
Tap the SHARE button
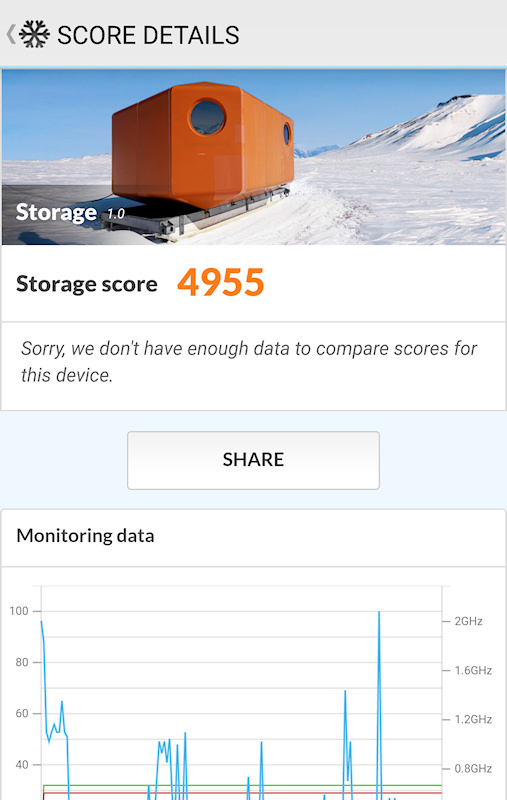[253, 460]
